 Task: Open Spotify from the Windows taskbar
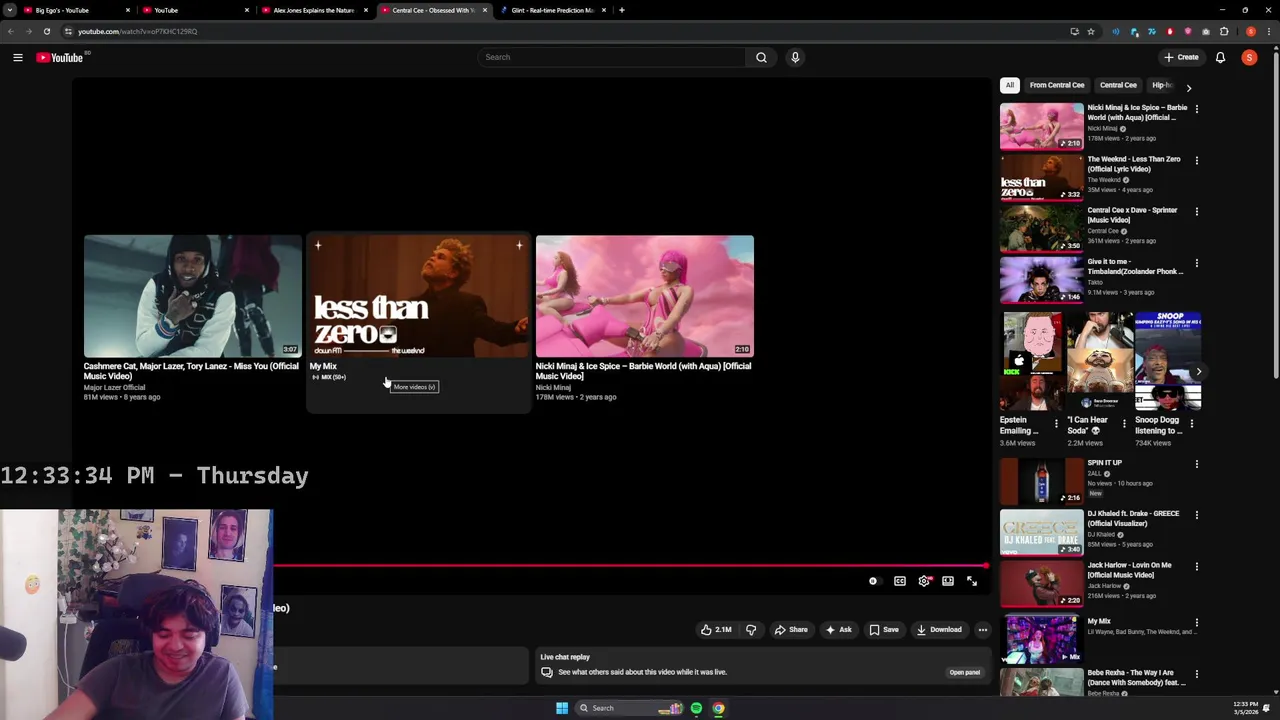(x=696, y=708)
